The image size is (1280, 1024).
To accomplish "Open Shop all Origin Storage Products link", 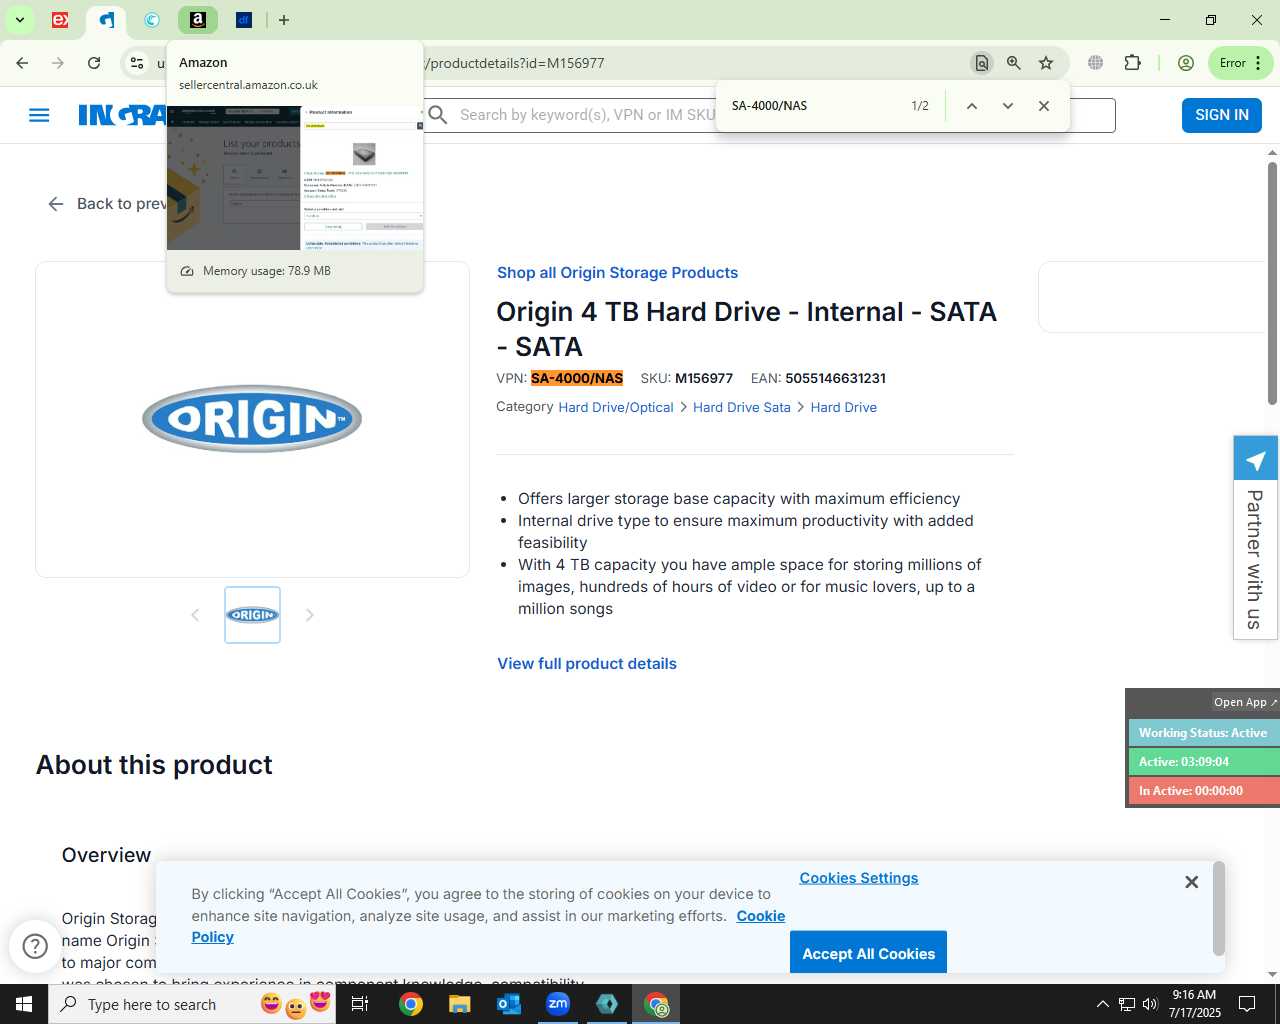I will [x=617, y=273].
